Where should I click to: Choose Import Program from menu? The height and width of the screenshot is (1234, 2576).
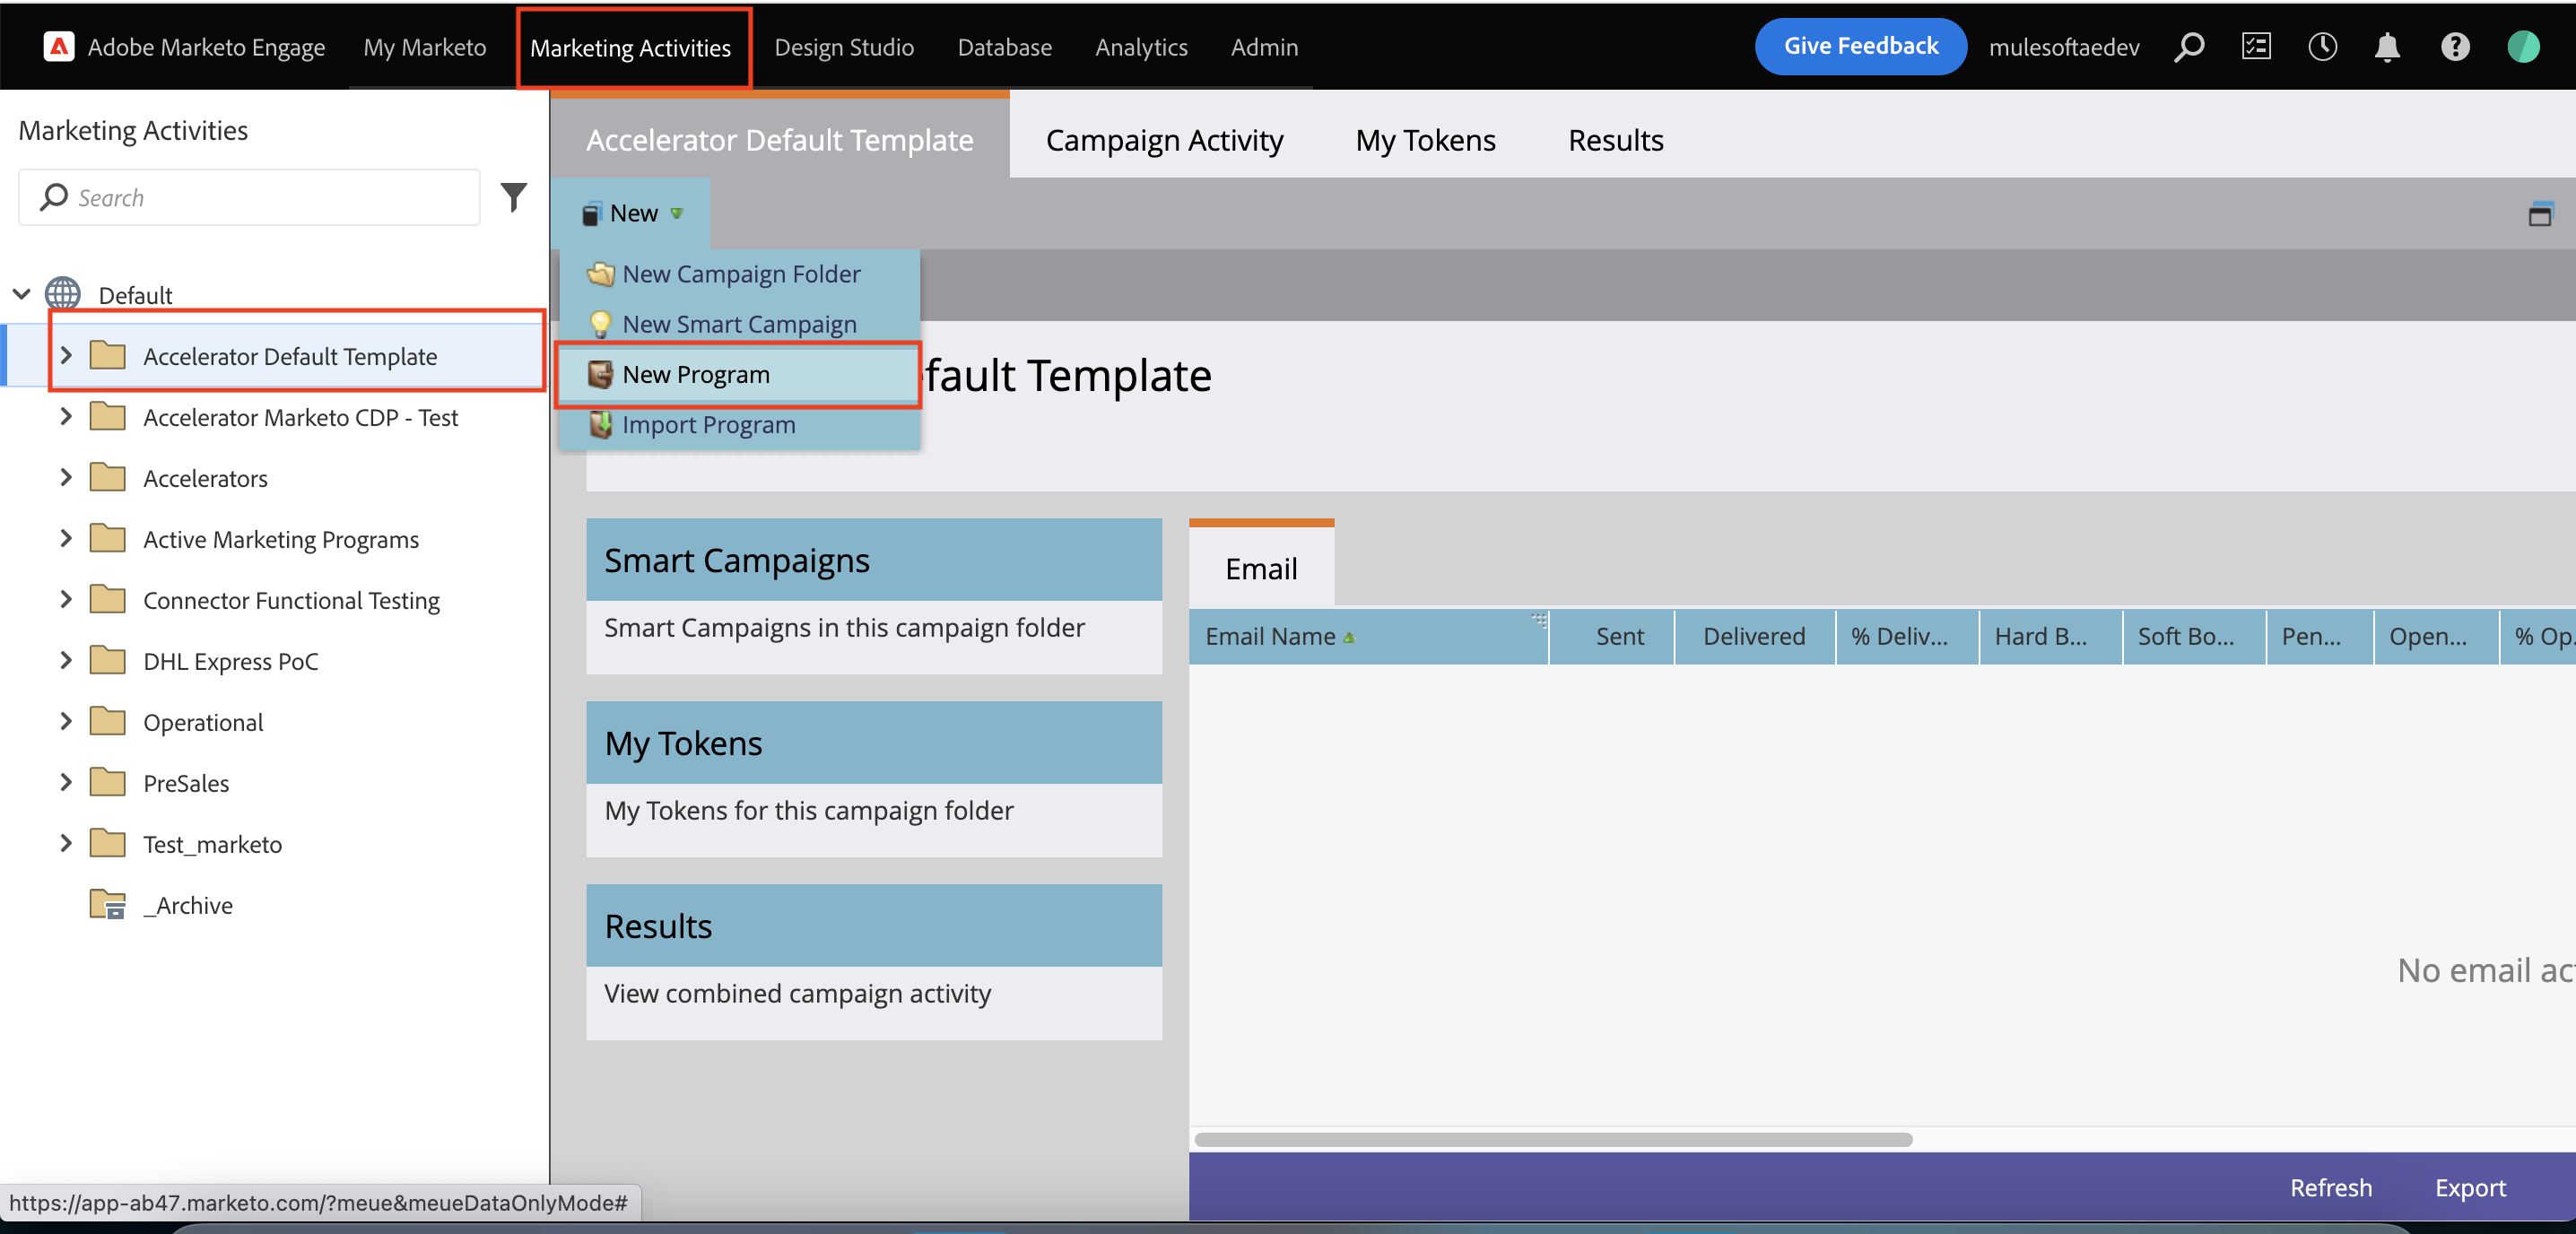coord(740,424)
